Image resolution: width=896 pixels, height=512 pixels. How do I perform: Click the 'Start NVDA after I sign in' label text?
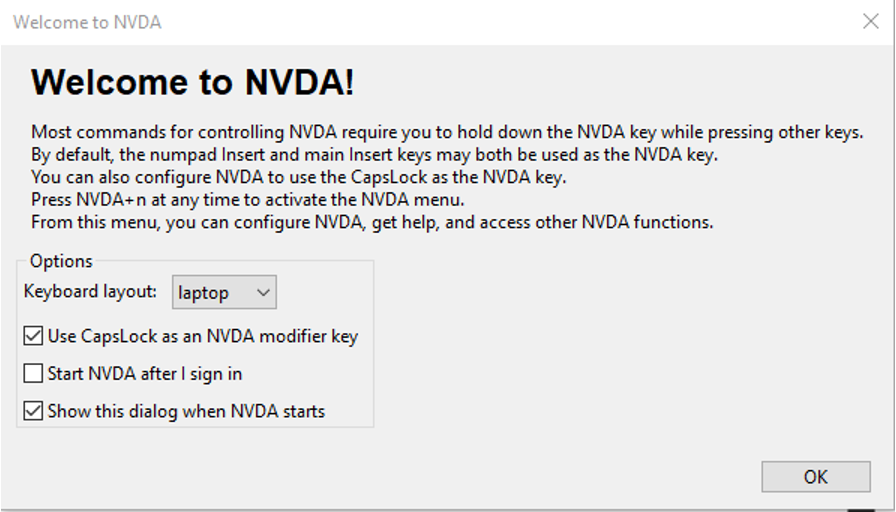point(145,374)
